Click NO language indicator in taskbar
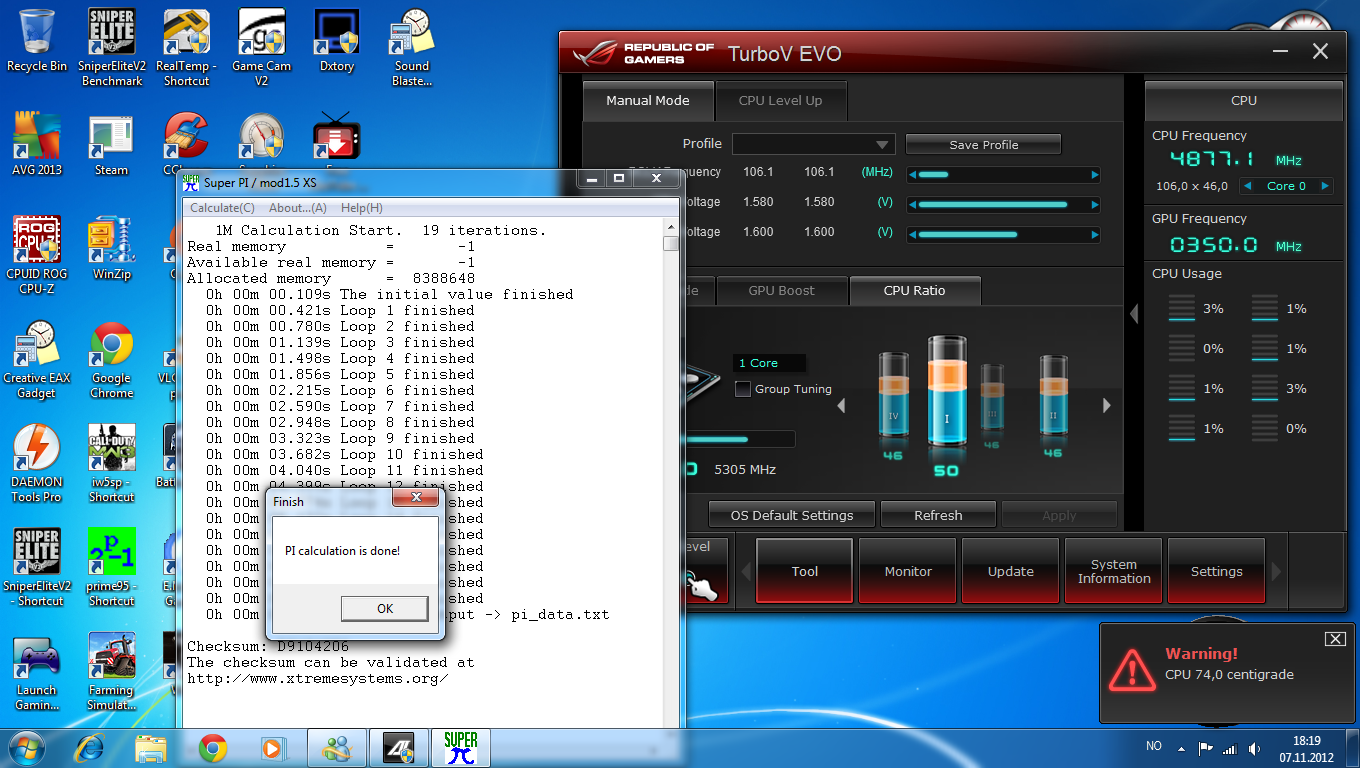This screenshot has width=1360, height=768. (x=1154, y=747)
